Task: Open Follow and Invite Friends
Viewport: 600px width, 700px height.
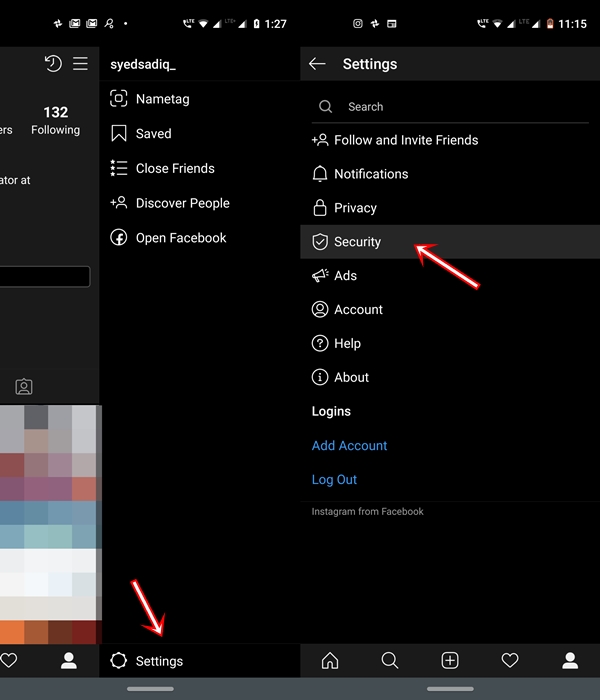Action: point(450,140)
